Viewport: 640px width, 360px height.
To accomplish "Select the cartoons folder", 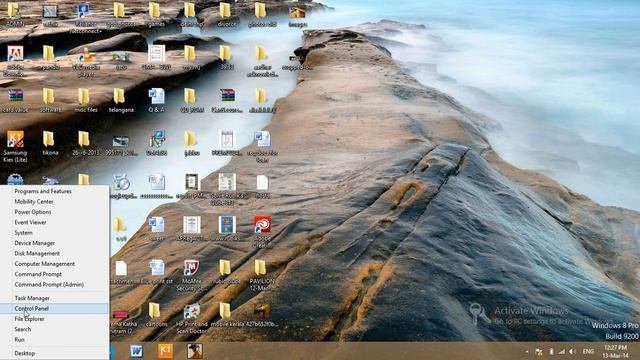I will pos(156,315).
